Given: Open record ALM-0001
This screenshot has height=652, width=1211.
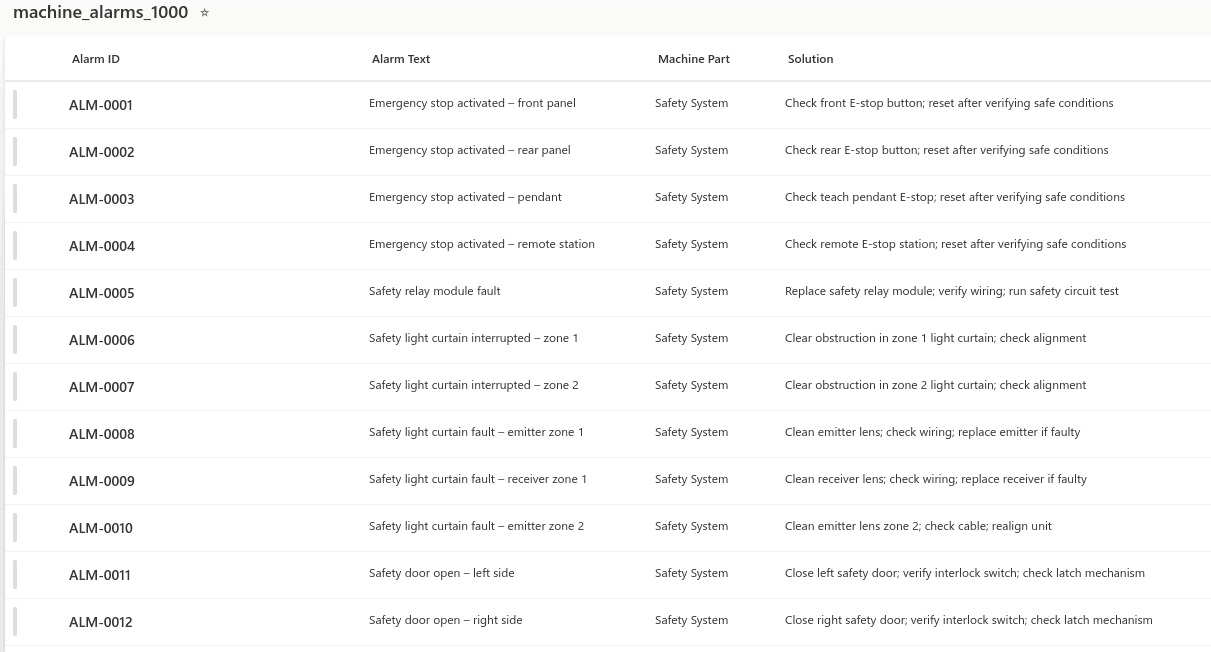Looking at the screenshot, I should click(x=100, y=105).
